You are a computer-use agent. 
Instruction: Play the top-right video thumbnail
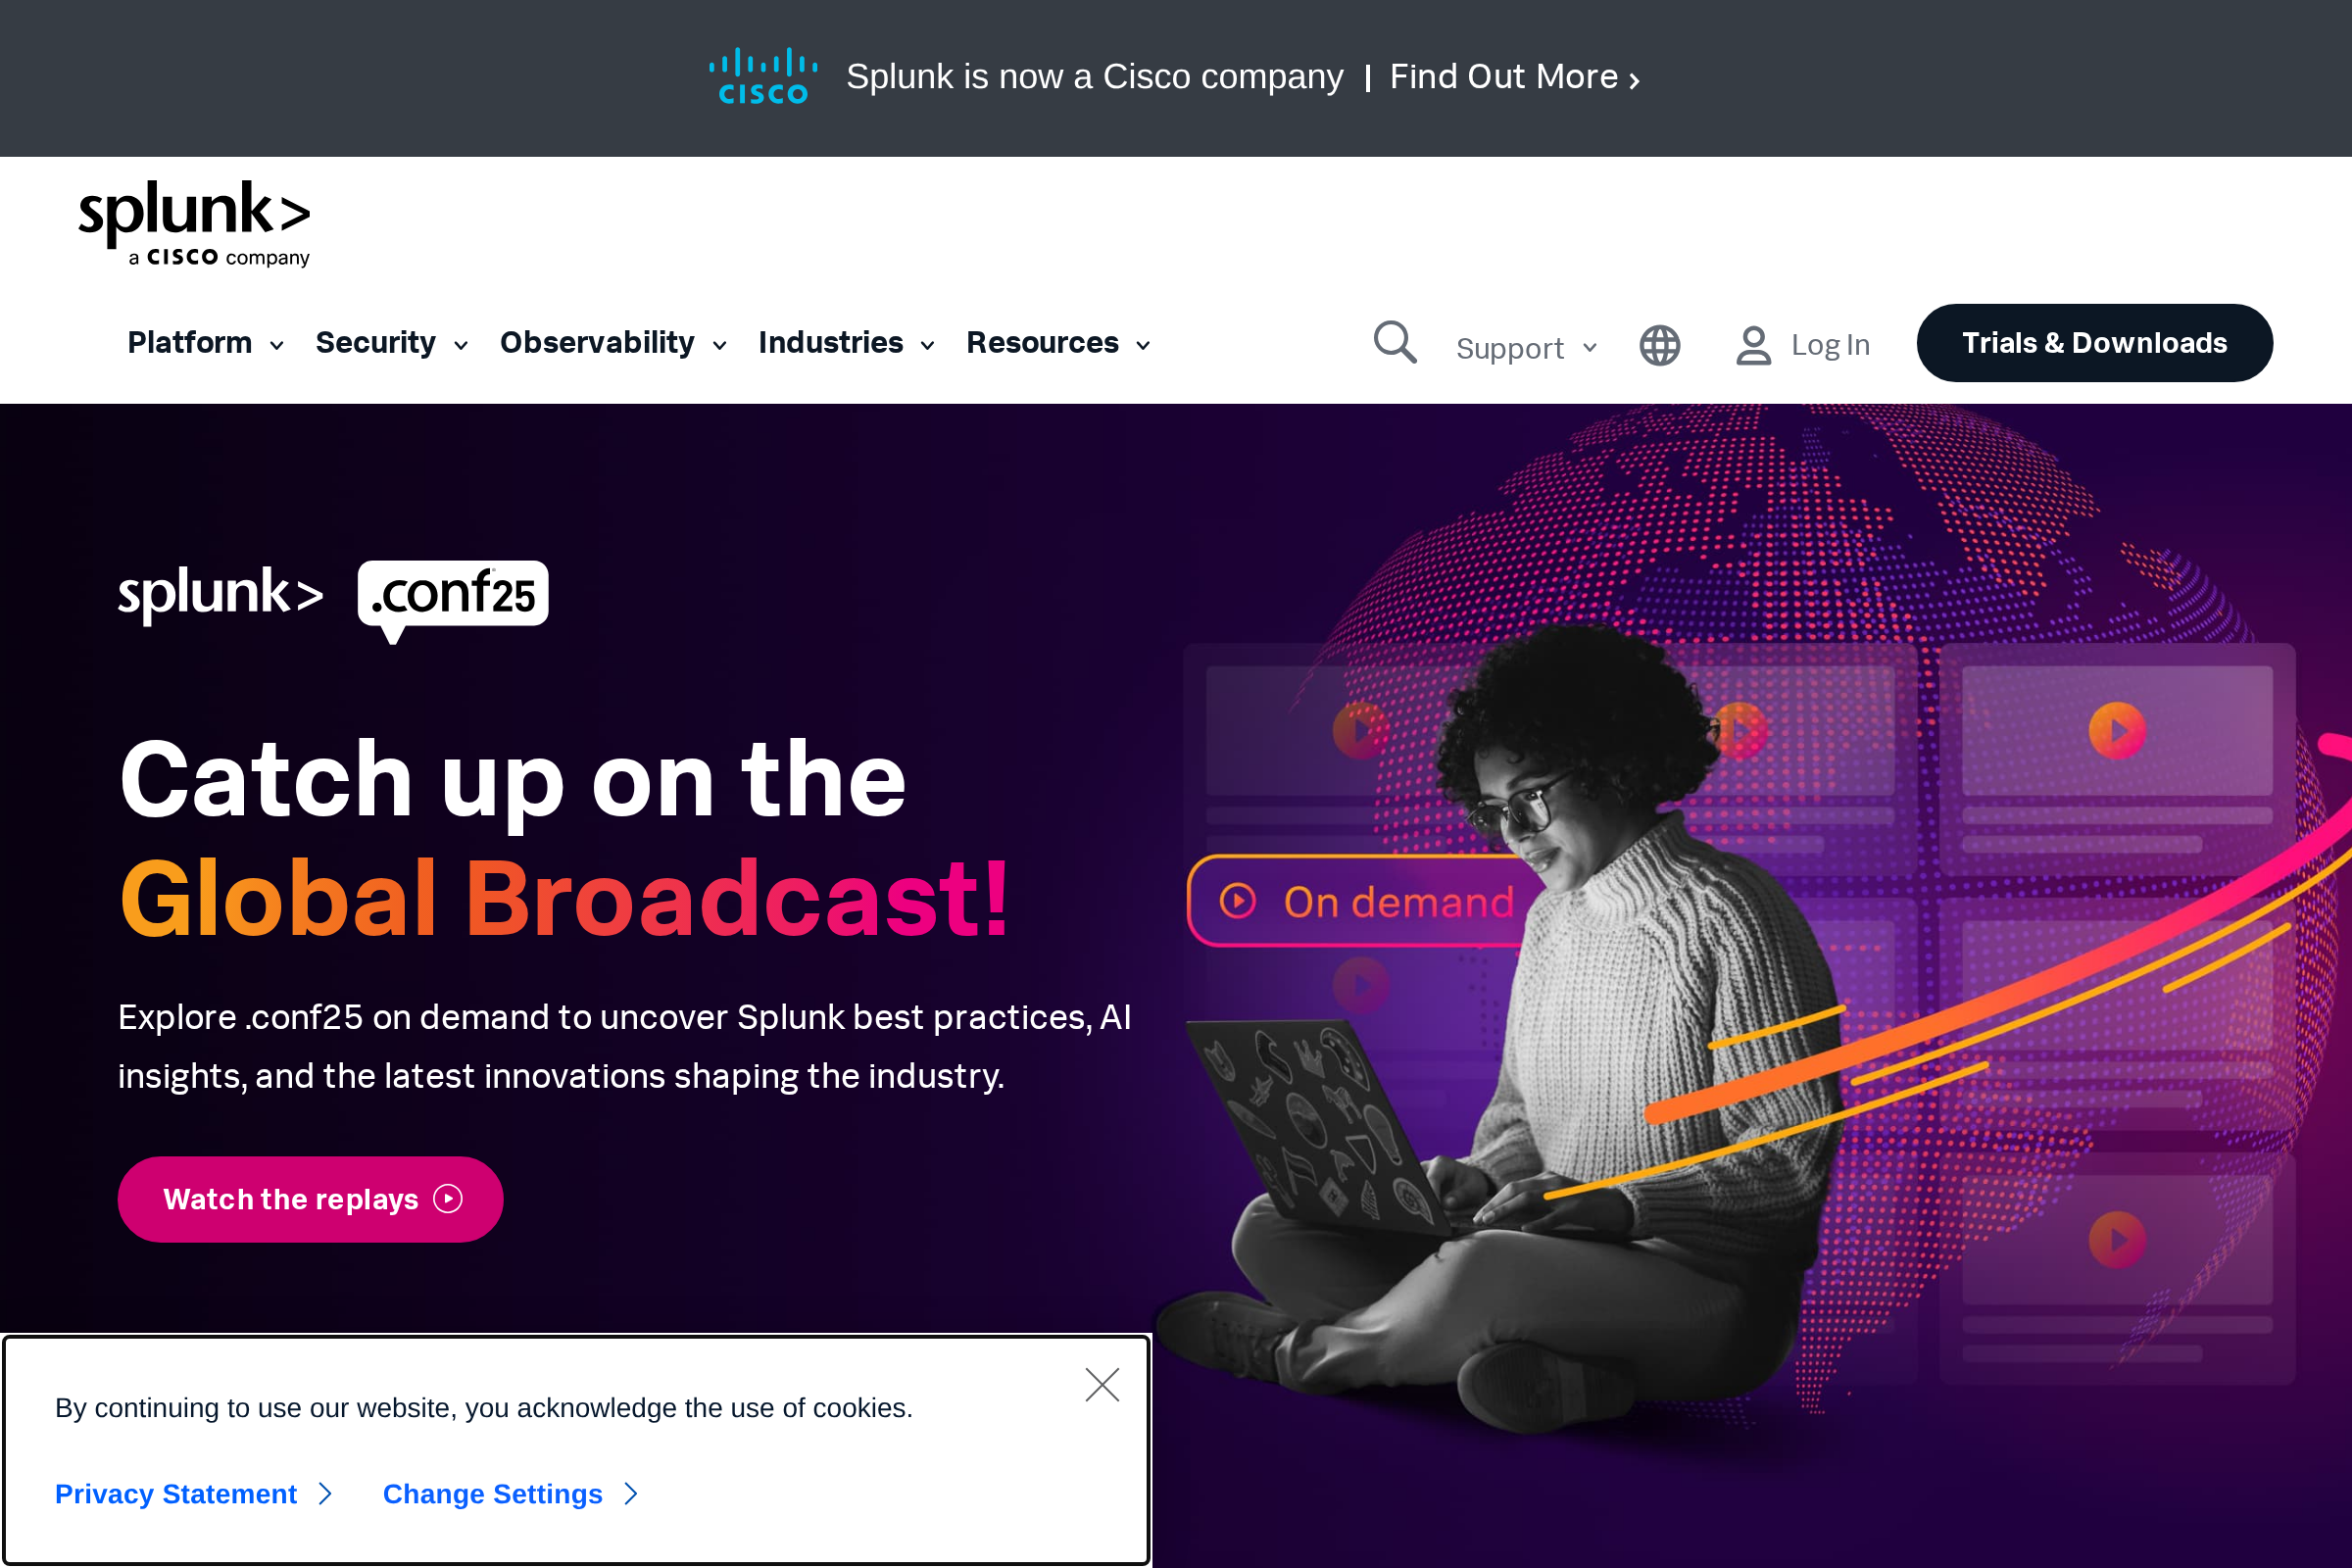point(2117,731)
